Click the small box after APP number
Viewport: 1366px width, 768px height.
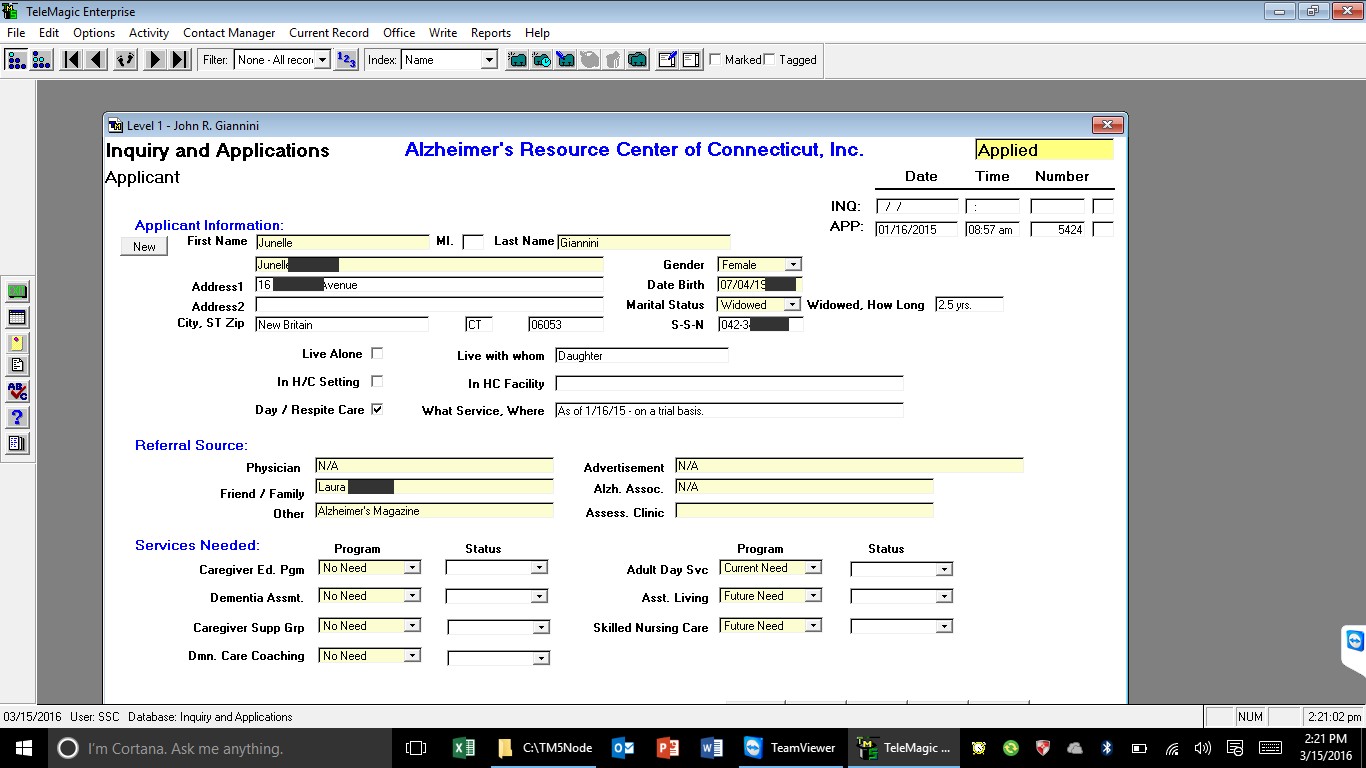(1103, 229)
